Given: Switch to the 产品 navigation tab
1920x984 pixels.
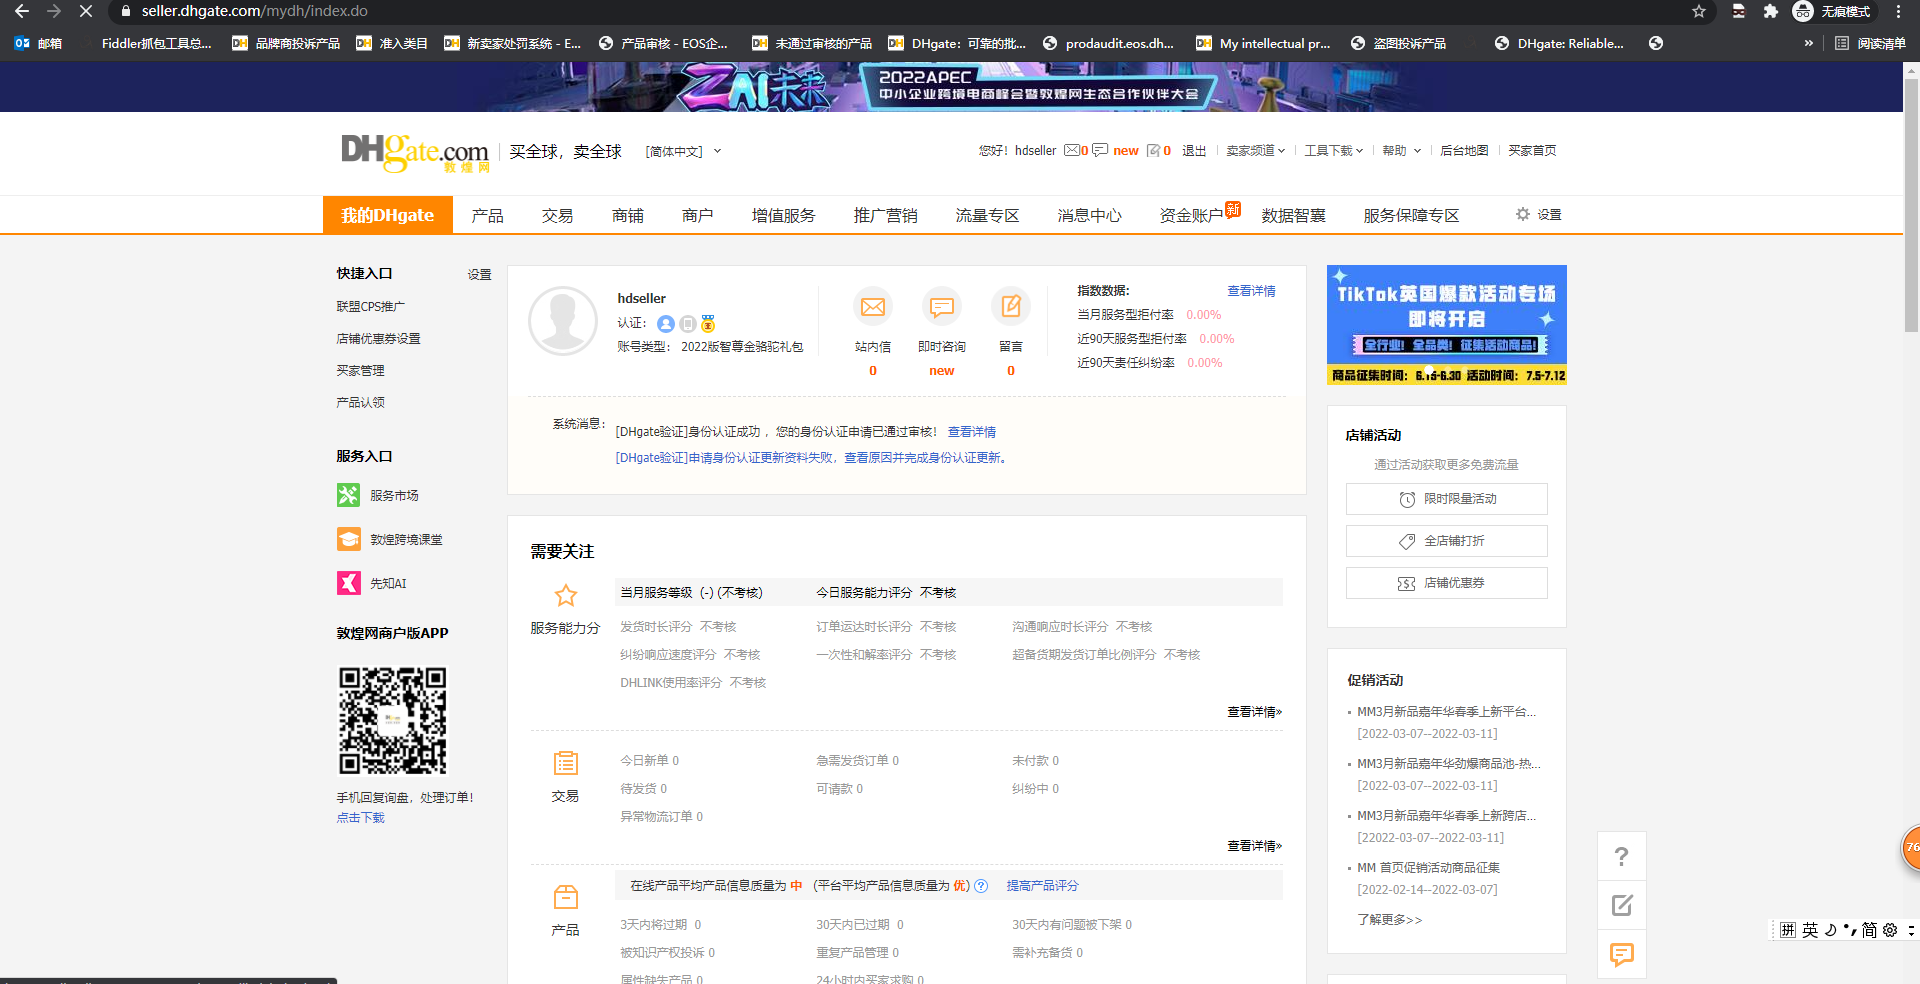Looking at the screenshot, I should pyautogui.click(x=487, y=216).
